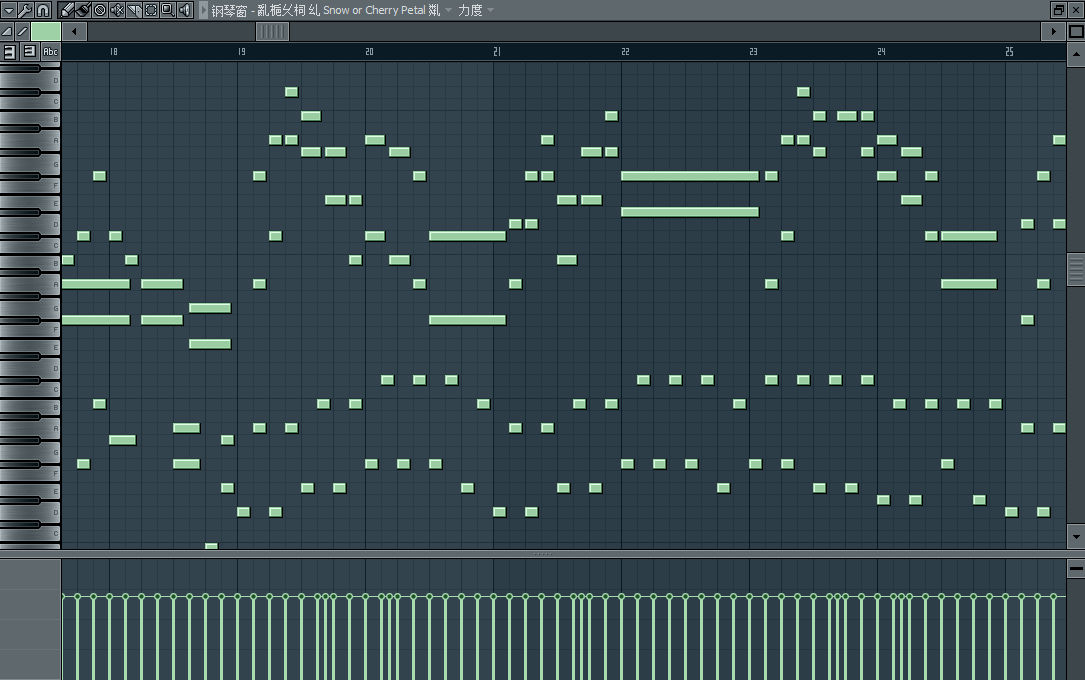Open the piano roll main menu arrow
The width and height of the screenshot is (1085, 680).
click(8, 10)
